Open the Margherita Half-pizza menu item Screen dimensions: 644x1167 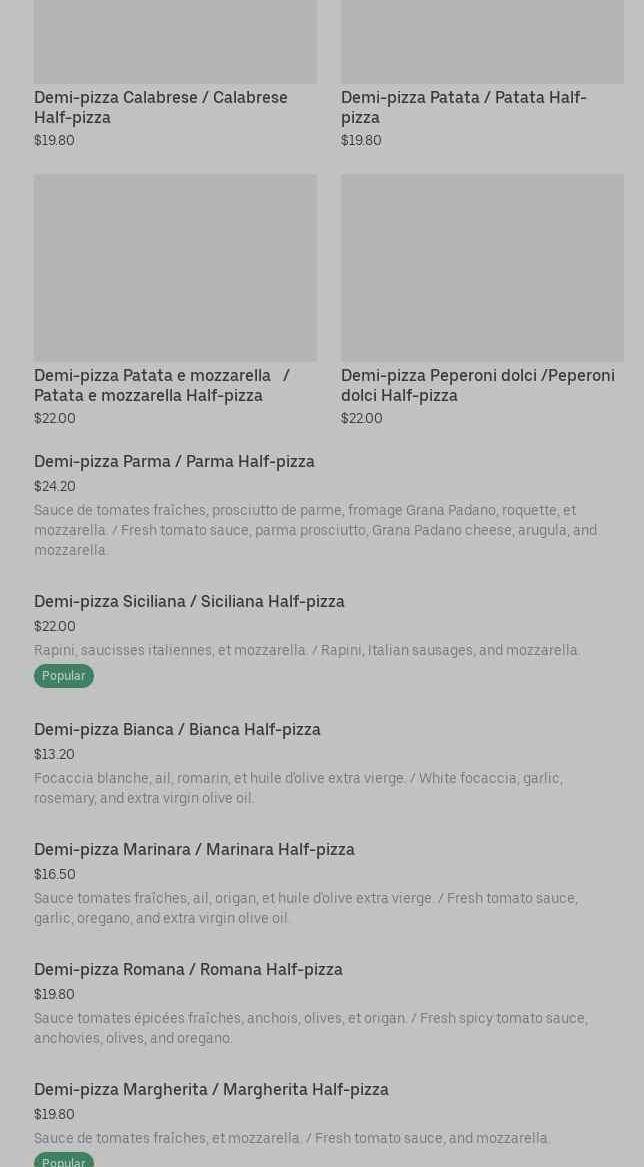pyautogui.click(x=211, y=1089)
